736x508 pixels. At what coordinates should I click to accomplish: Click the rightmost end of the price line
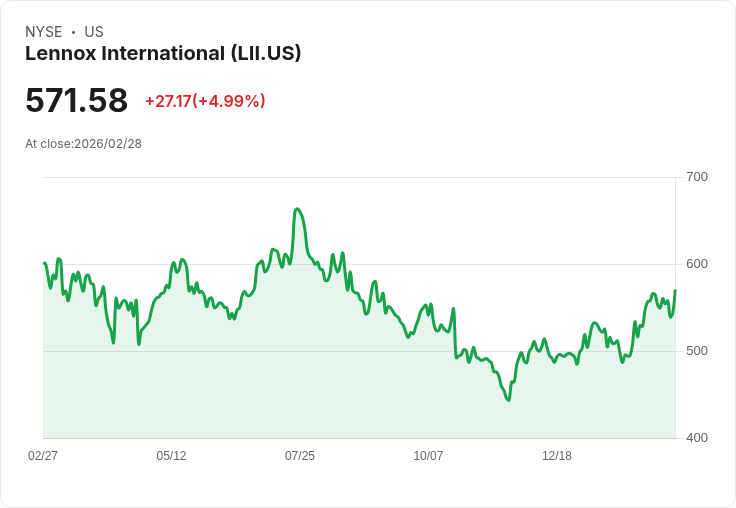[x=675, y=290]
